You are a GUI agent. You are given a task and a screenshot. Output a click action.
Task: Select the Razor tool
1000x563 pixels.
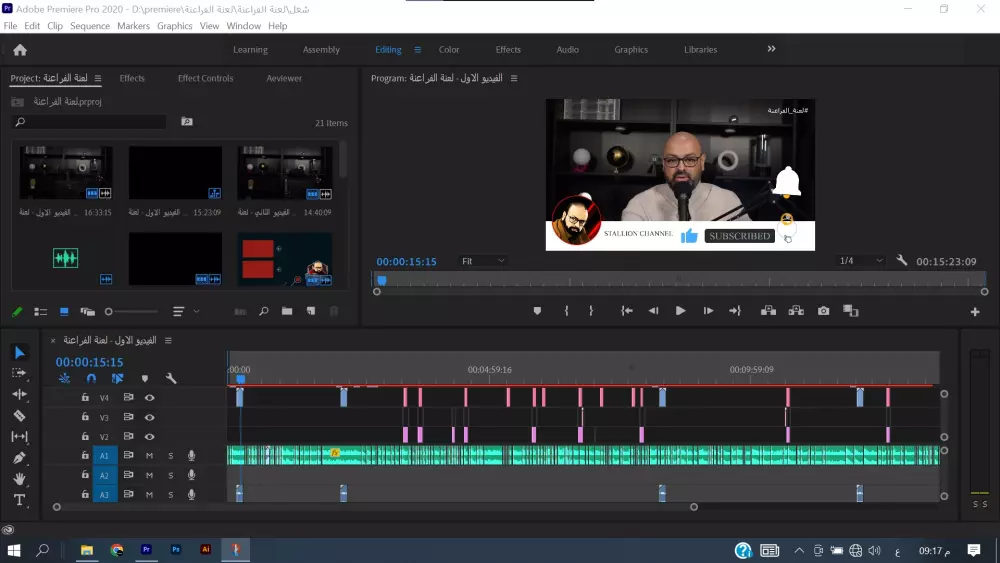point(19,415)
